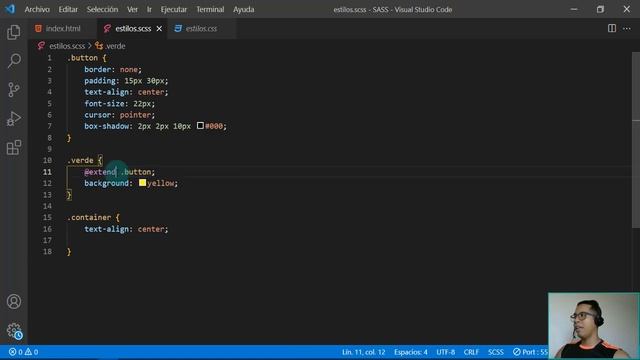Click the Espacios: 4 indentation setting

click(411, 352)
